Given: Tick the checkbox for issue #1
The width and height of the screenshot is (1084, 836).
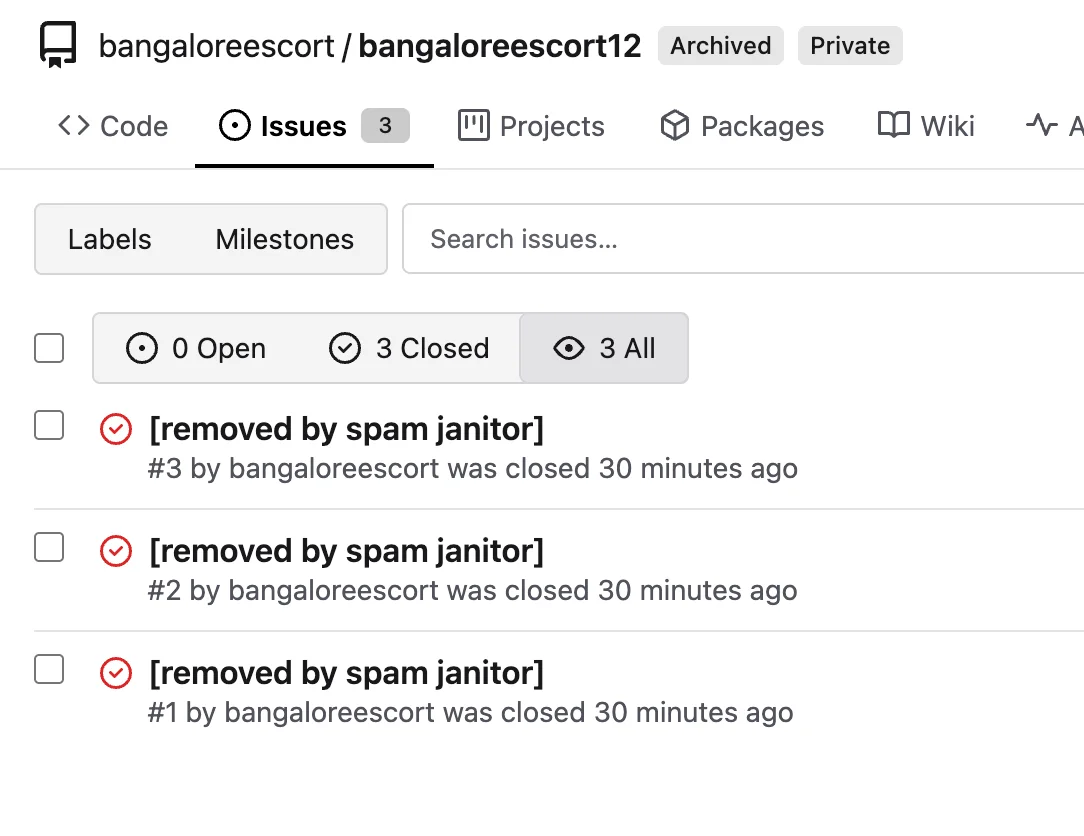Looking at the screenshot, I should tap(49, 669).
